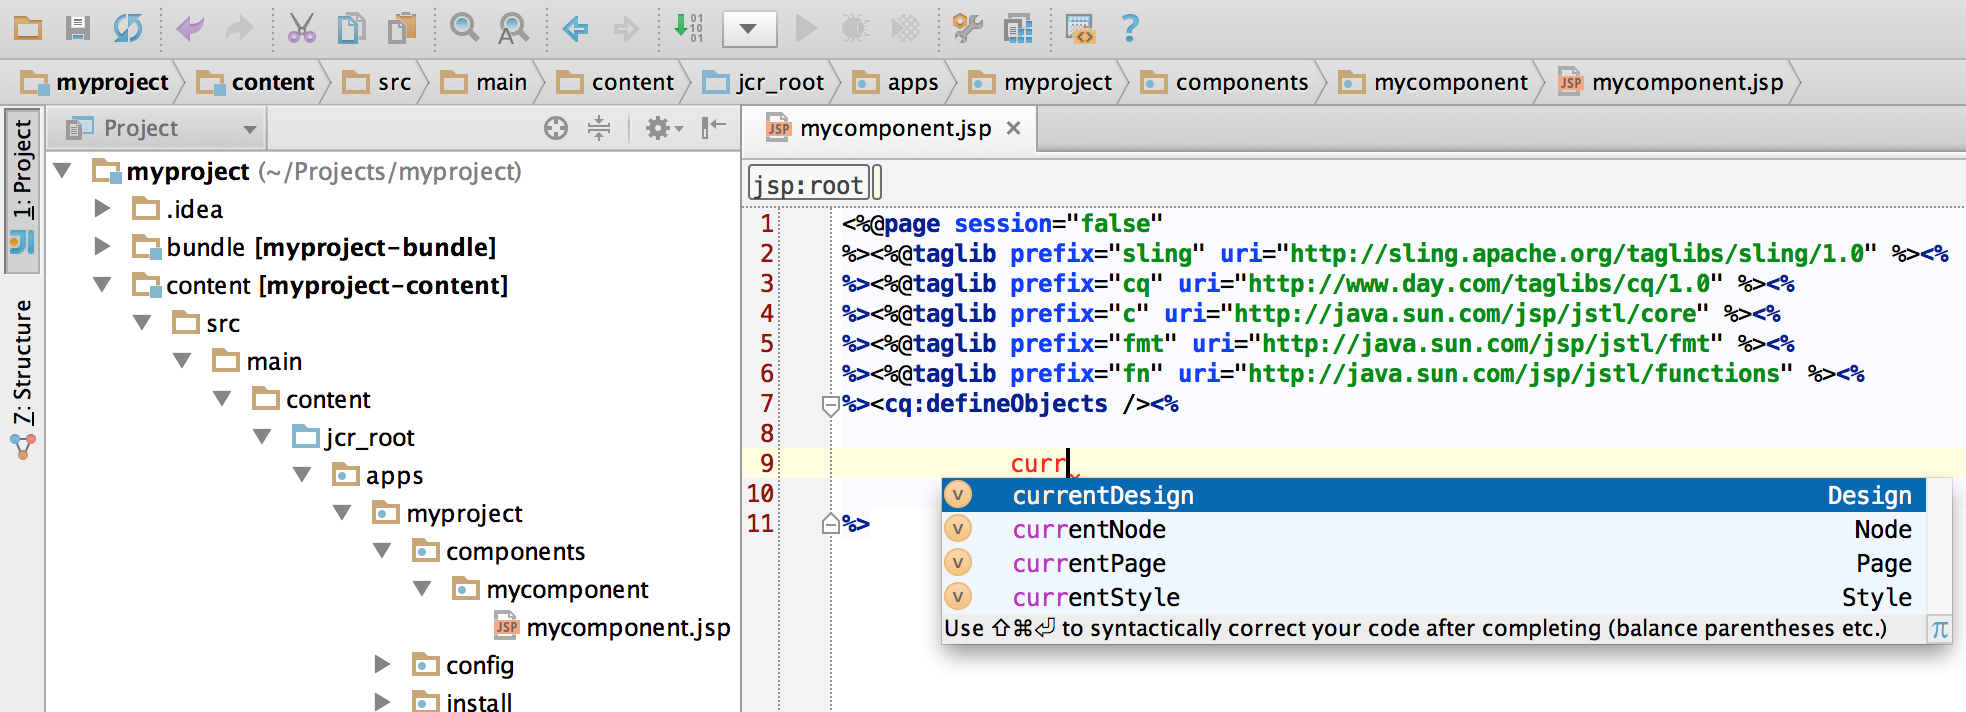Click the blue Back arrow icon
This screenshot has width=1966, height=712.
pyautogui.click(x=575, y=28)
